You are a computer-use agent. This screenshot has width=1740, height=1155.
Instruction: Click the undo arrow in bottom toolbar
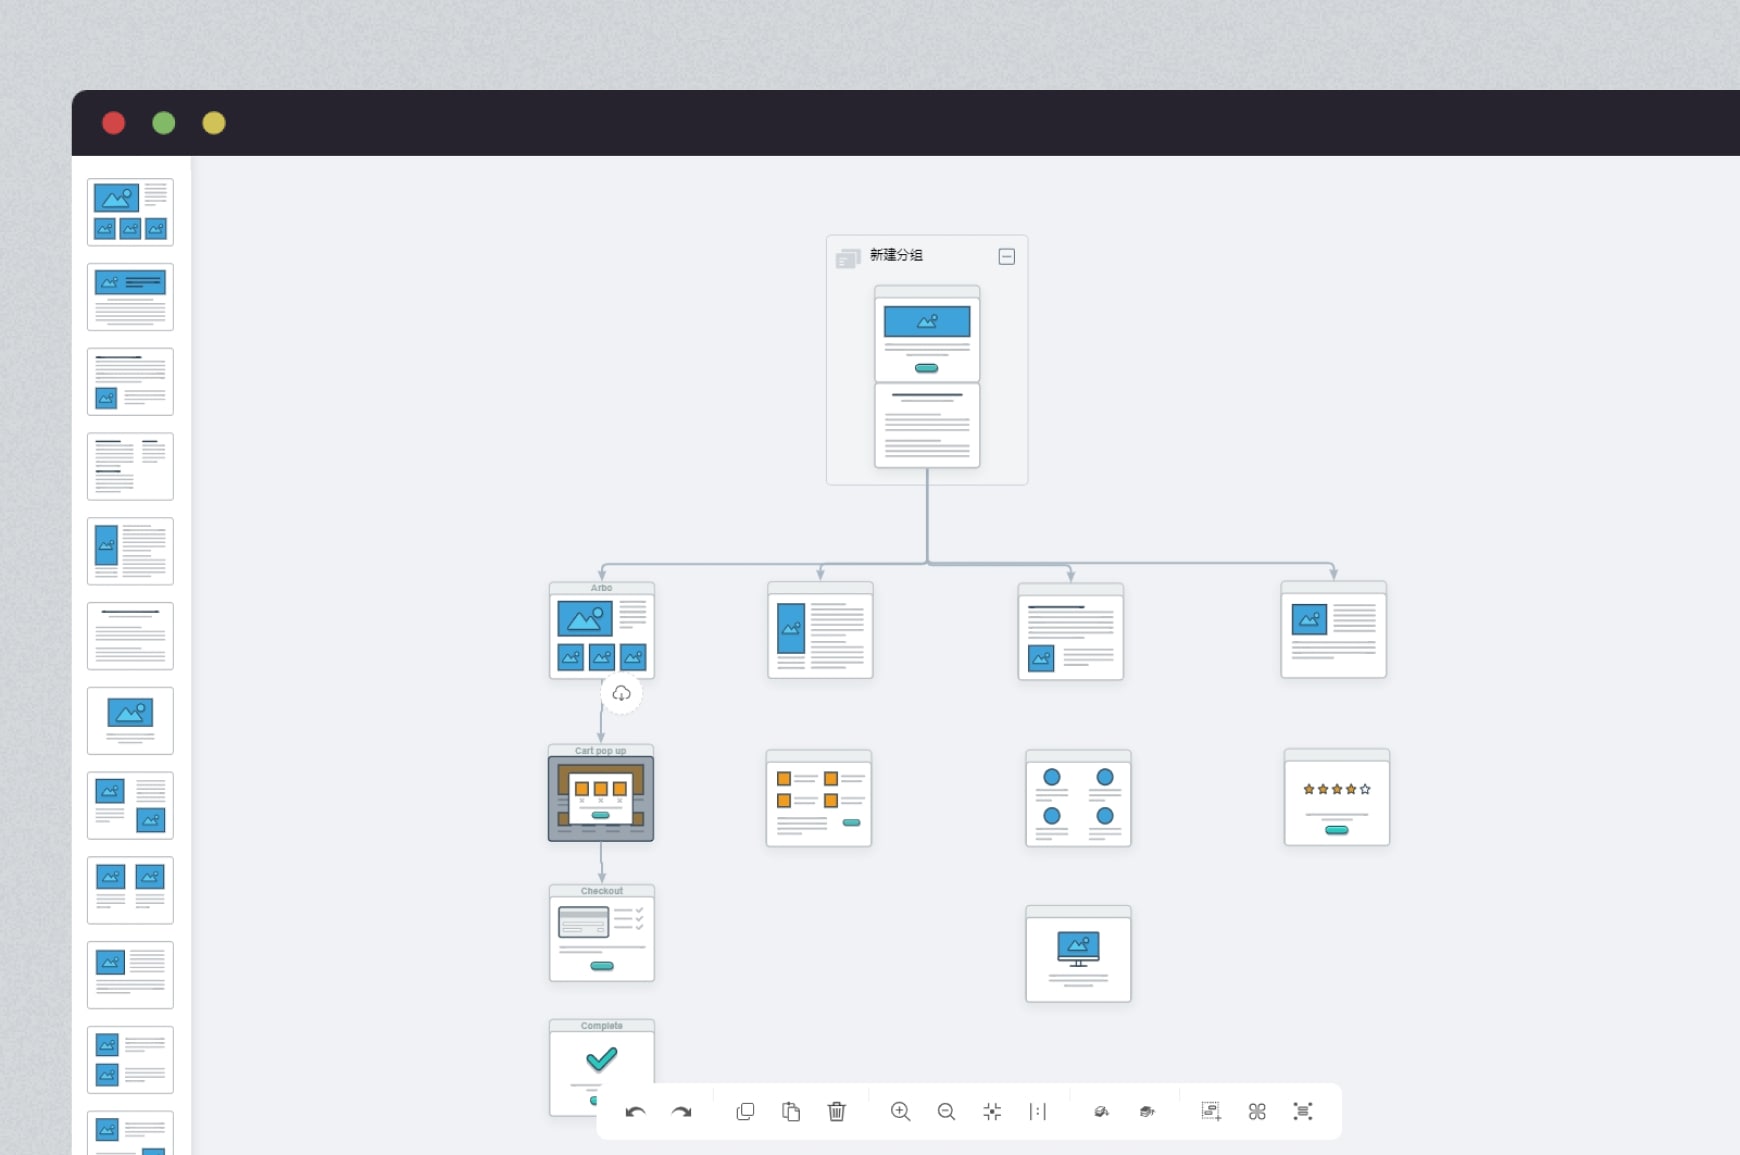tap(635, 1112)
